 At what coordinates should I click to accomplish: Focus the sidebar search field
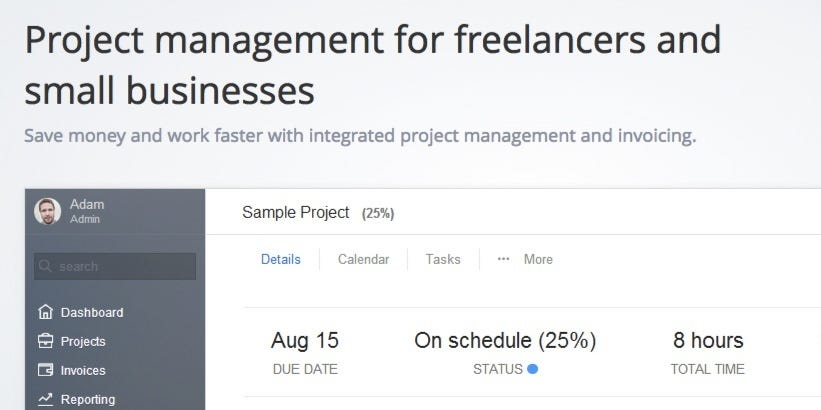[120, 267]
